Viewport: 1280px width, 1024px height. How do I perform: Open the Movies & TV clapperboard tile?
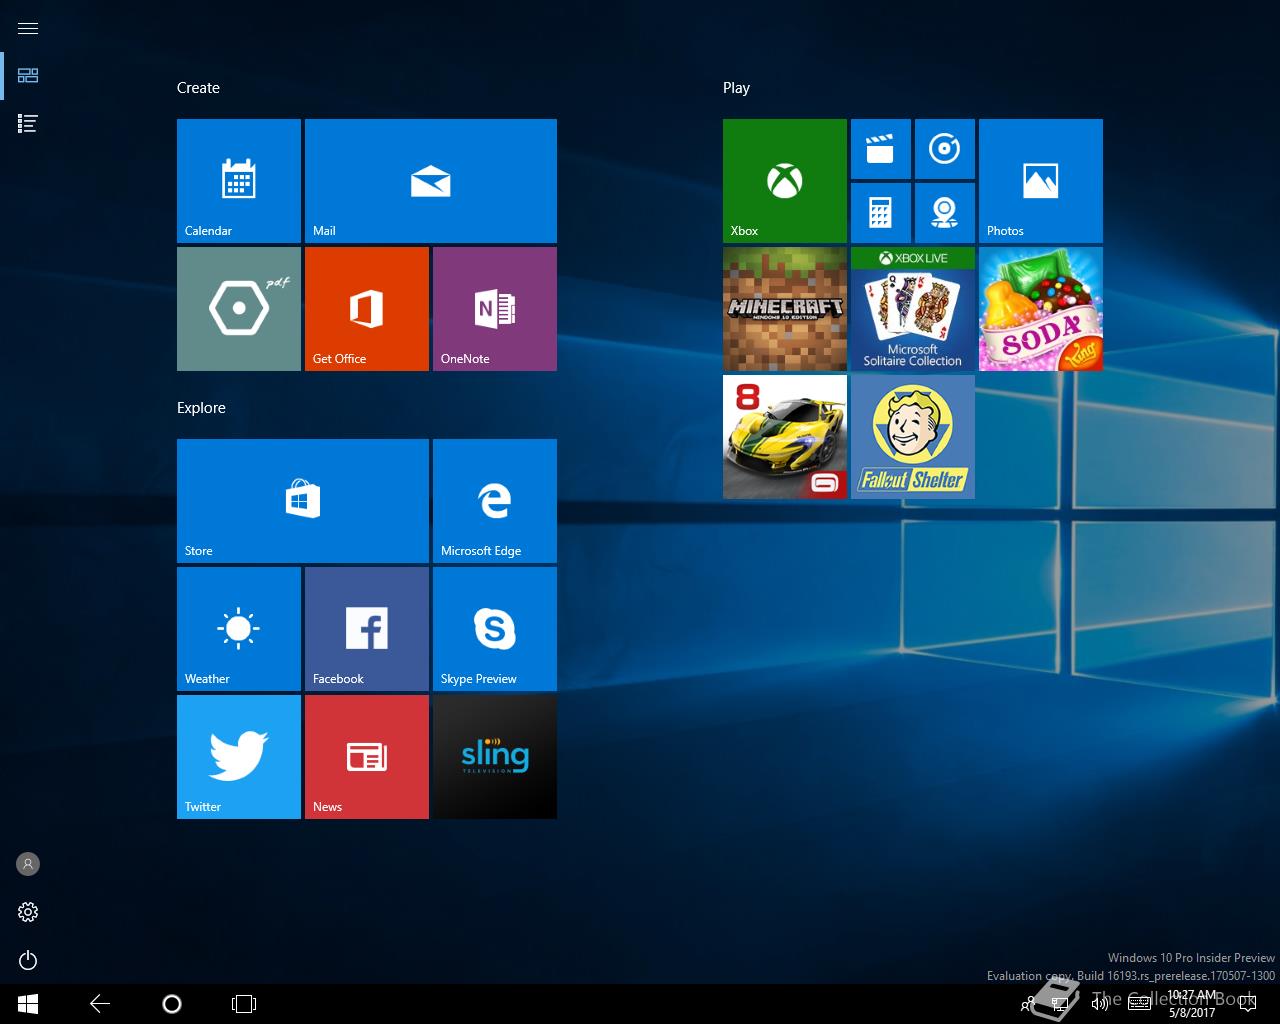click(x=881, y=149)
